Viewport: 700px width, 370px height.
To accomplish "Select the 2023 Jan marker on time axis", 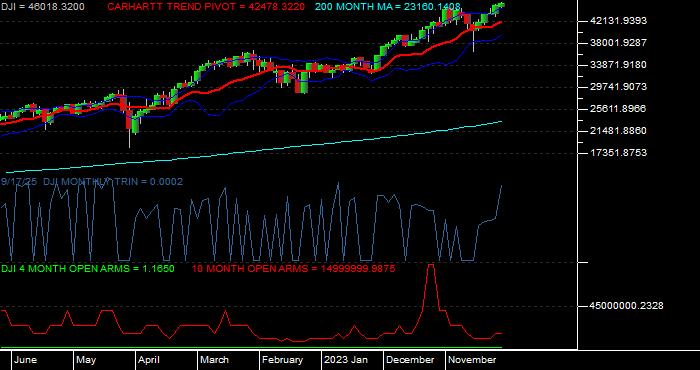I will point(346,360).
